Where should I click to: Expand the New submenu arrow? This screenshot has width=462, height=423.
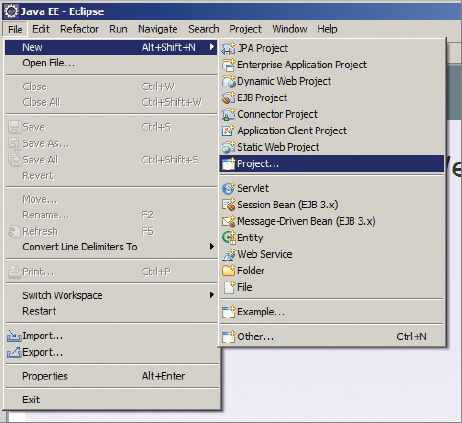[211, 47]
